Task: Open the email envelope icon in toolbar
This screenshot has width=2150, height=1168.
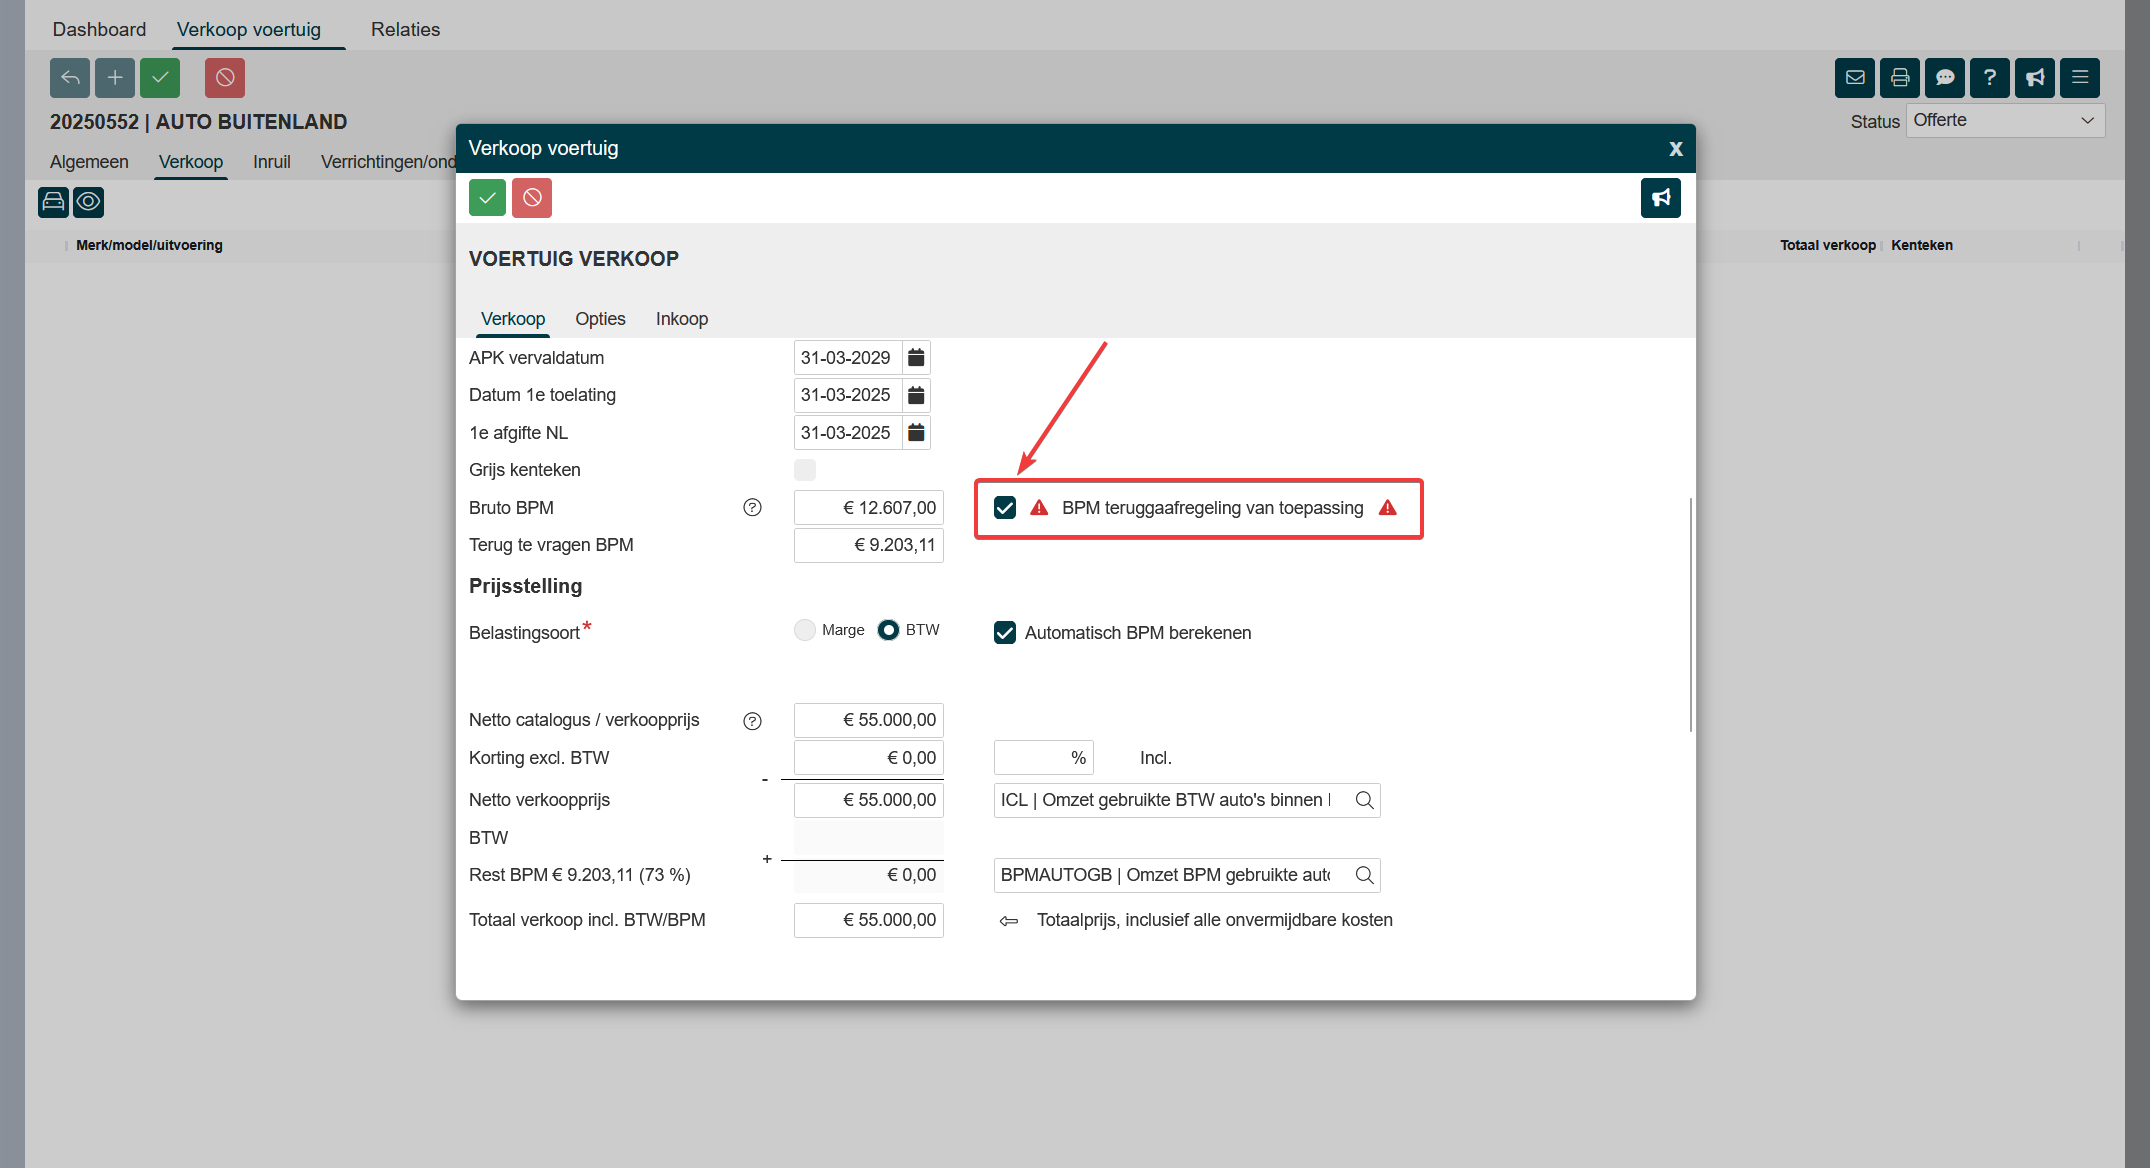Action: [x=1855, y=78]
